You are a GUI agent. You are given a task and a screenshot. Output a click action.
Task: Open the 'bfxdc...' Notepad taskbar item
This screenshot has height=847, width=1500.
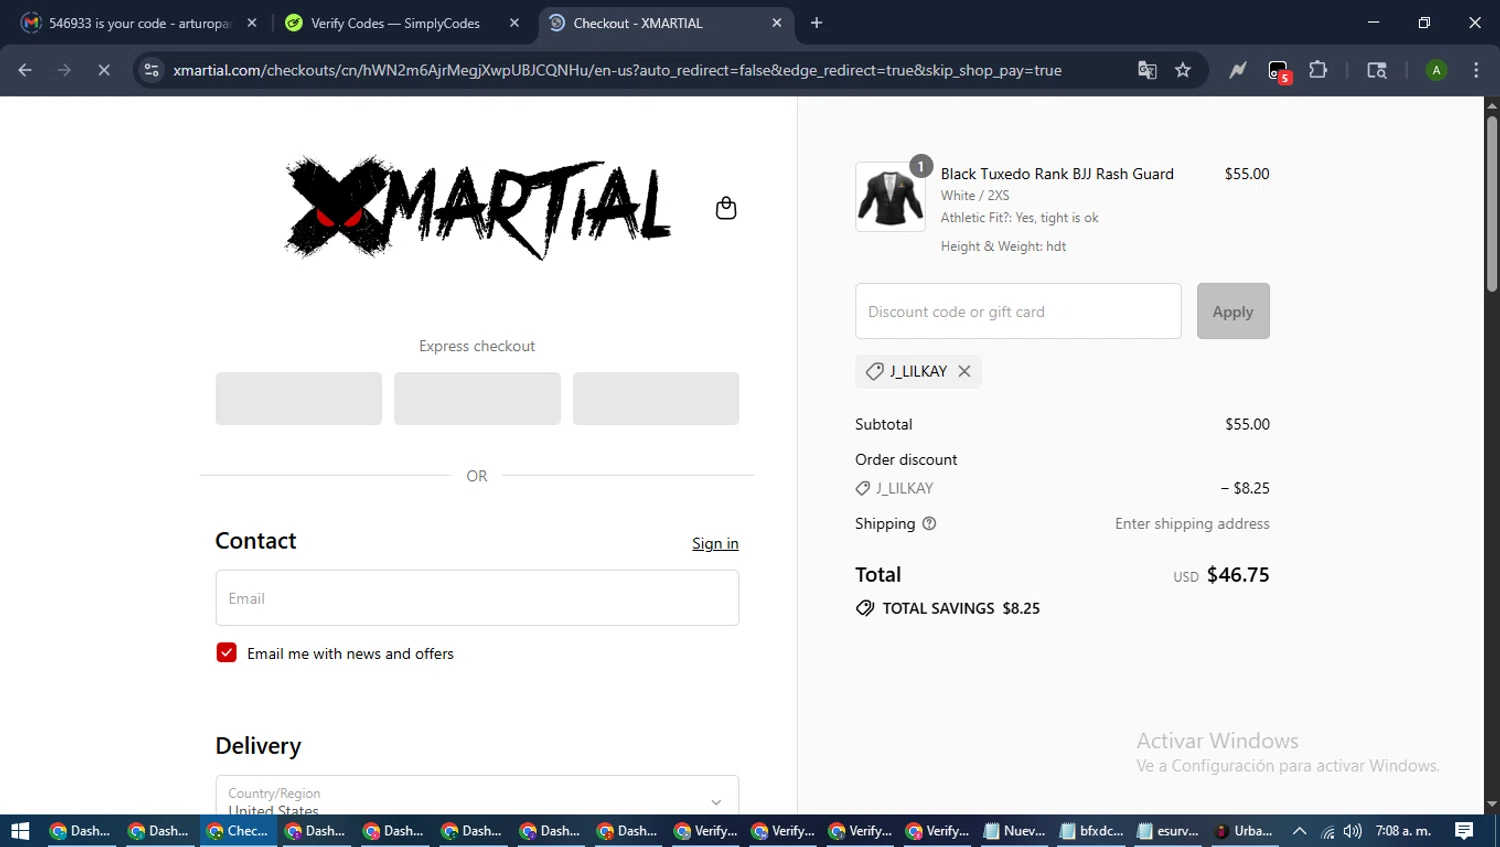(1092, 831)
